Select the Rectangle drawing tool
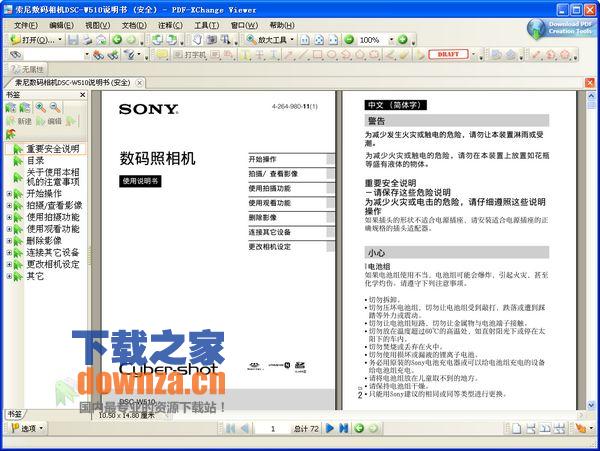Screen dimensions: 600x451 [x=317, y=55]
